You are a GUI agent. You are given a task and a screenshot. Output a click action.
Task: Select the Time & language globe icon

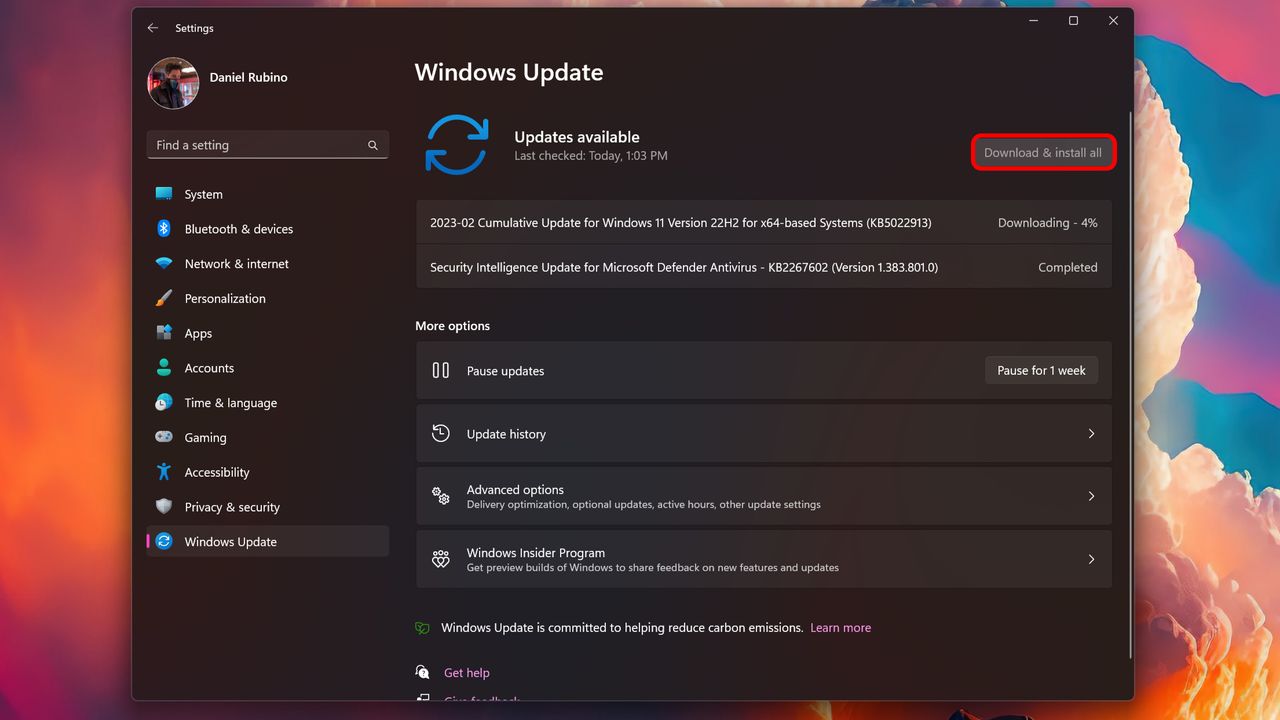tap(164, 403)
